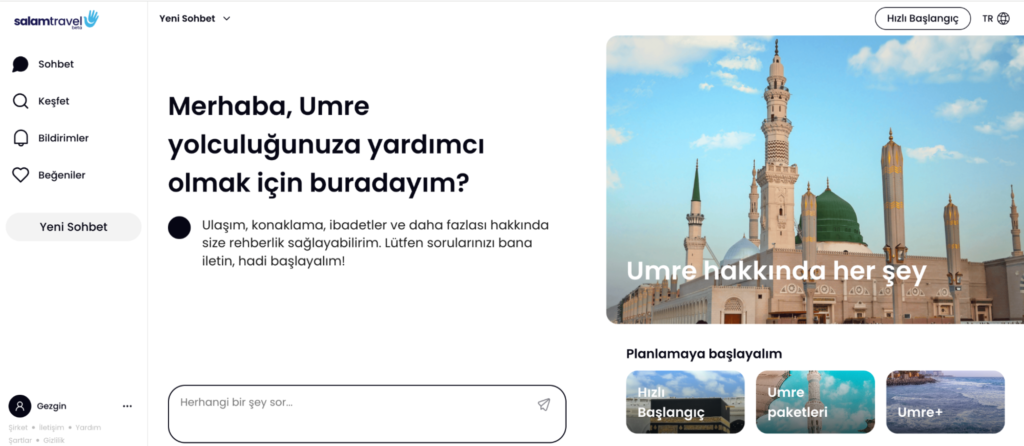Open Sohbet chat bubble icon
The width and height of the screenshot is (1024, 446).
pyautogui.click(x=20, y=64)
